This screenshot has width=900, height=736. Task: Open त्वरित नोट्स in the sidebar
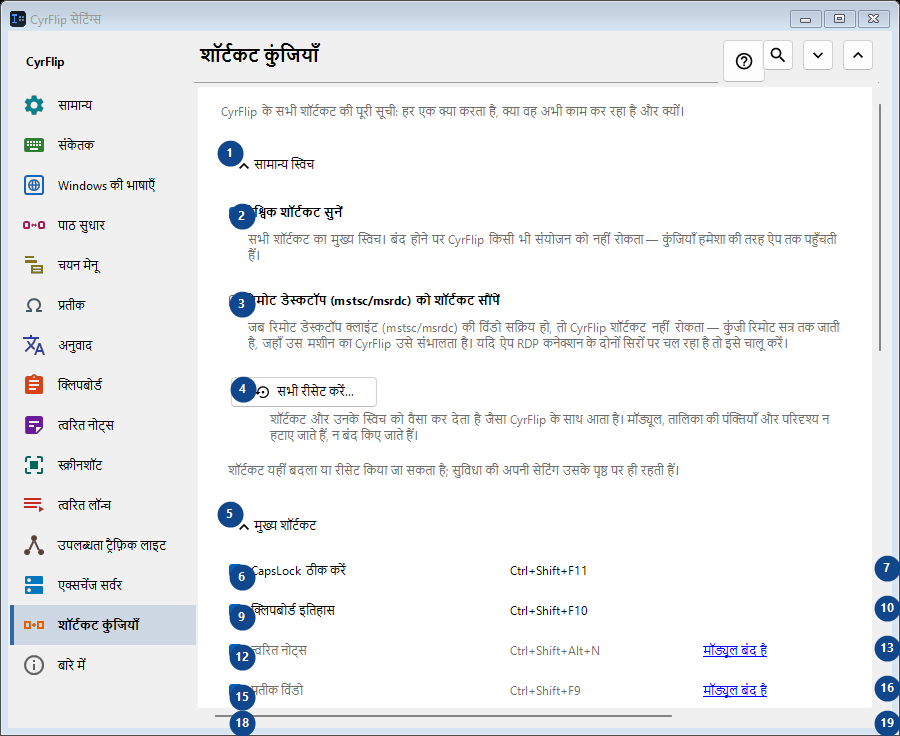pyautogui.click(x=103, y=425)
